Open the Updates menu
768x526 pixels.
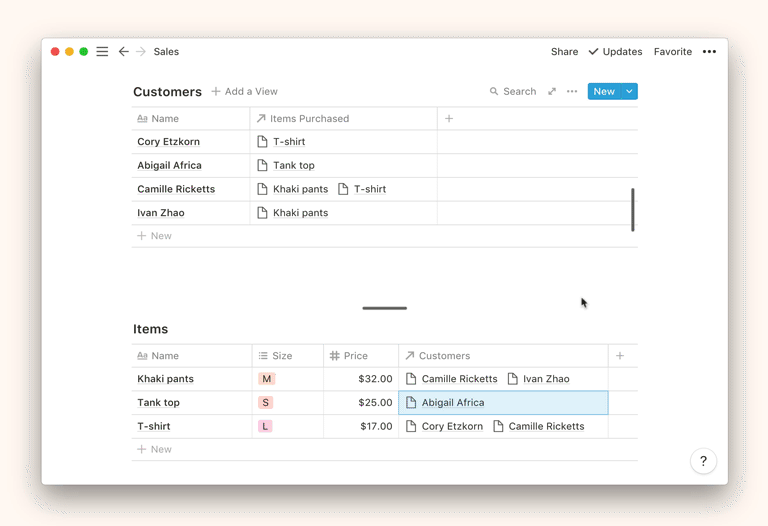pos(615,52)
